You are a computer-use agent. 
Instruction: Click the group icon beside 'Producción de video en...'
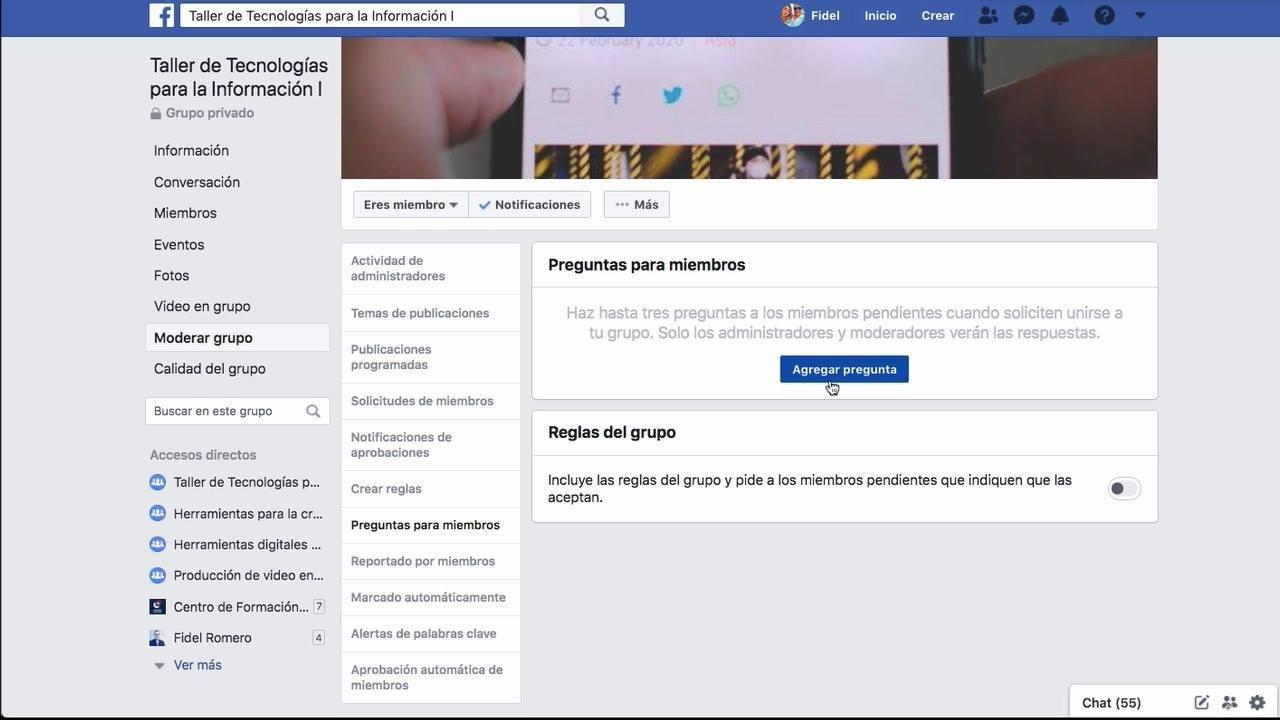pos(157,575)
